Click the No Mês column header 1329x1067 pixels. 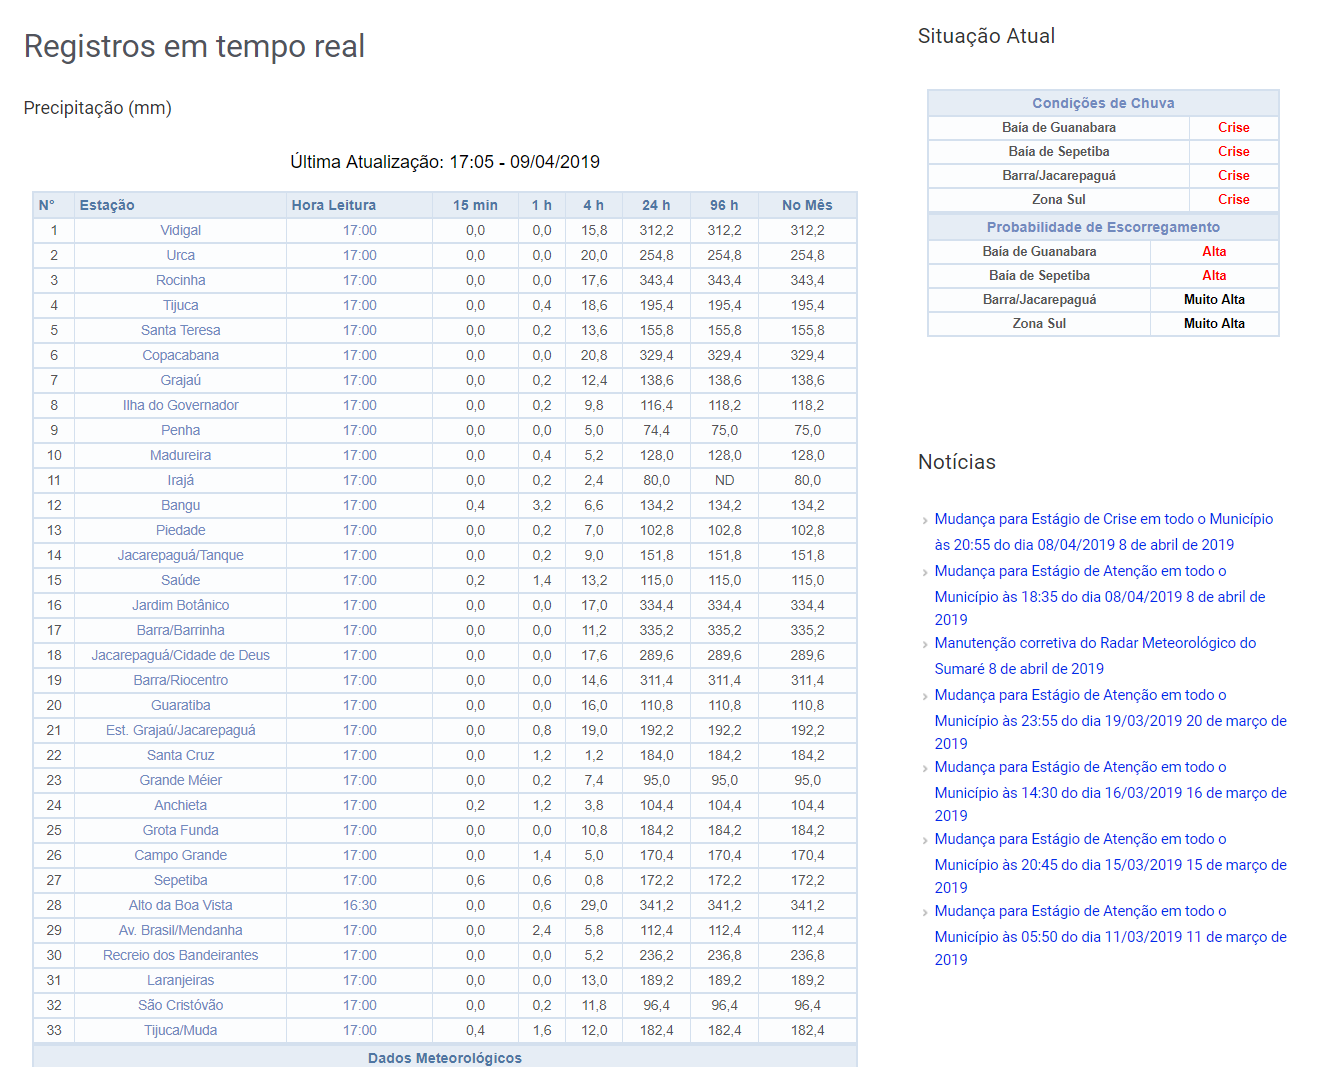807,205
